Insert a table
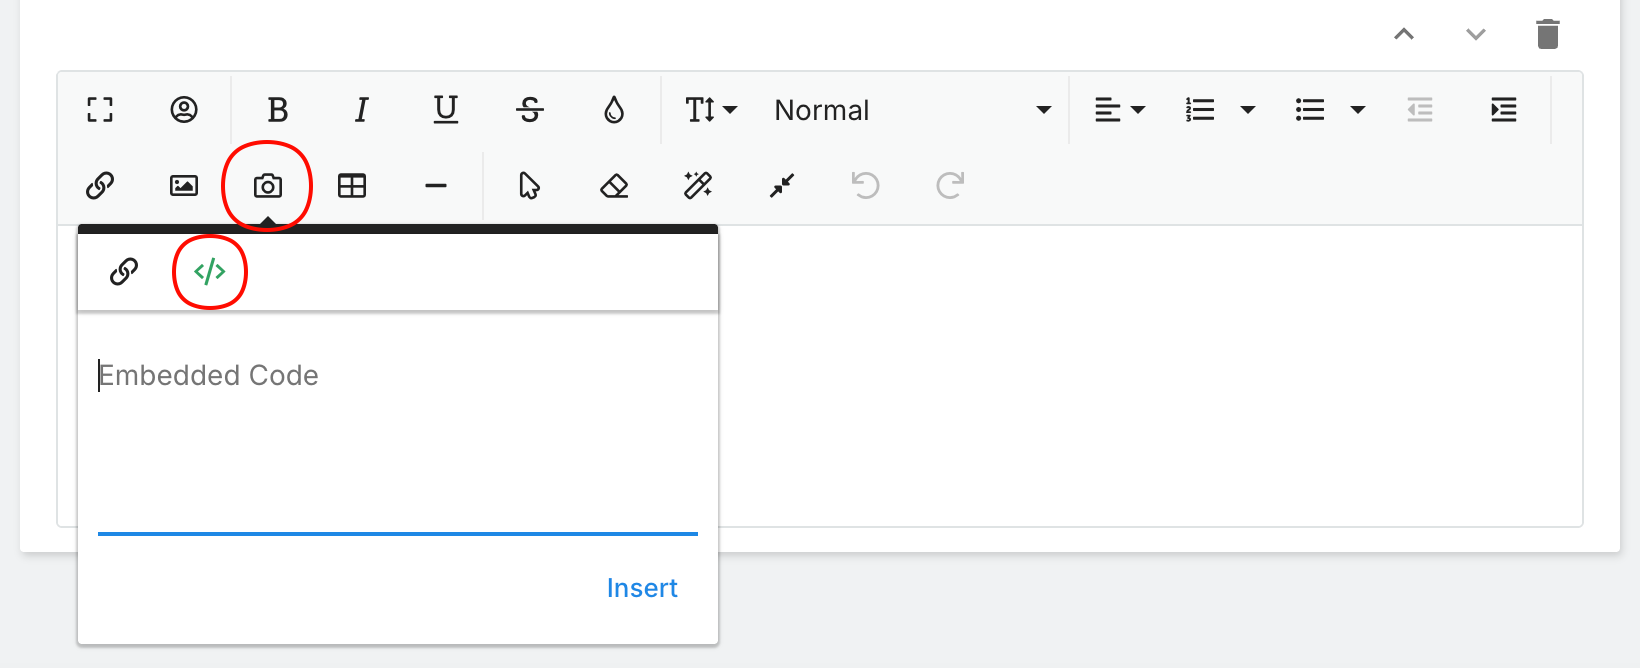Viewport: 1640px width, 668px height. coord(352,186)
